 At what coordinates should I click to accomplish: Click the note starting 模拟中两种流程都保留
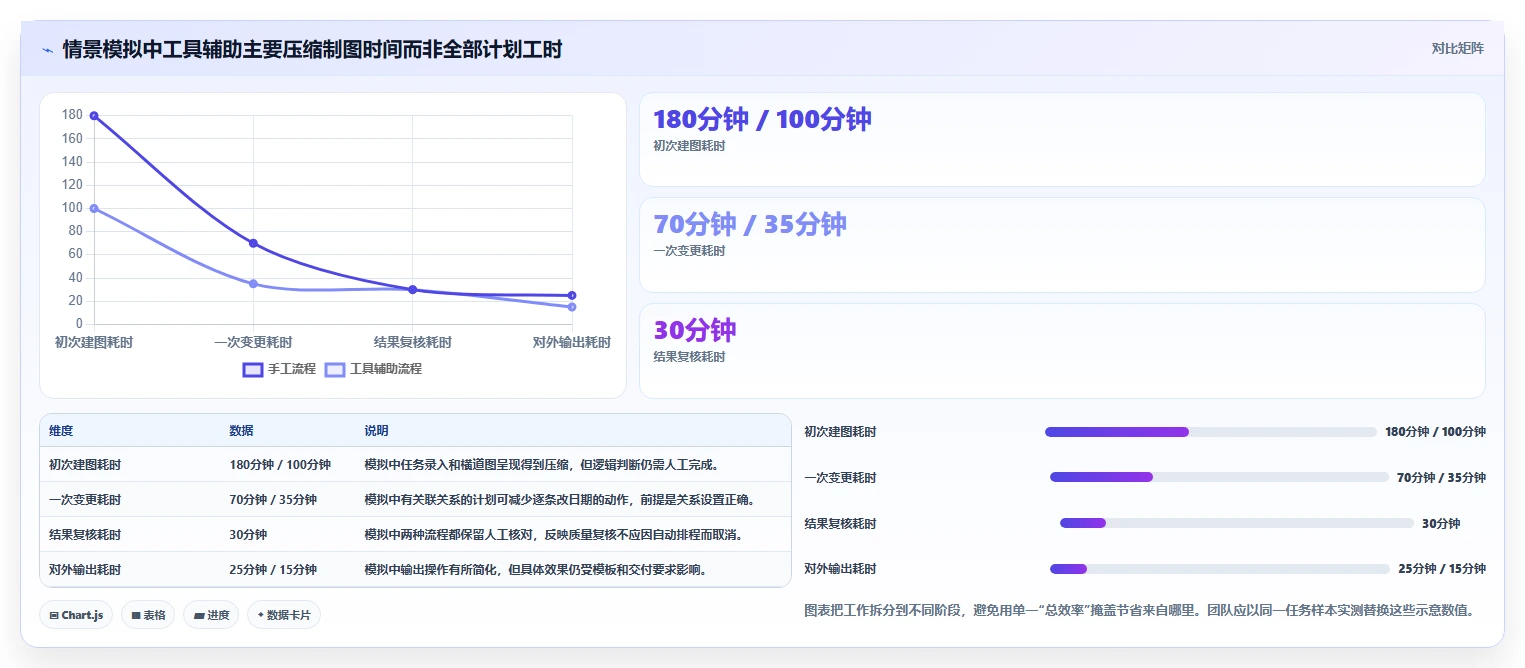tap(553, 535)
